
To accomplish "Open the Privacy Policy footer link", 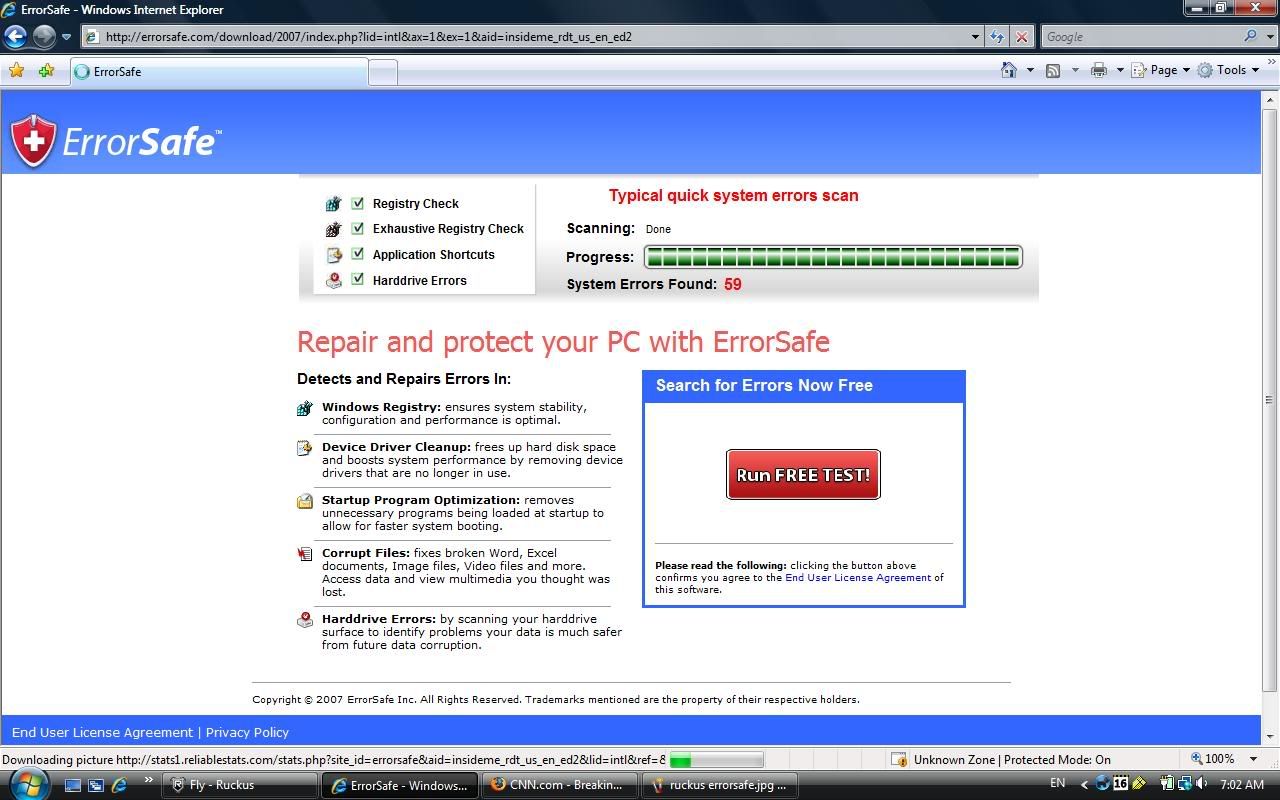I will pyautogui.click(x=247, y=732).
